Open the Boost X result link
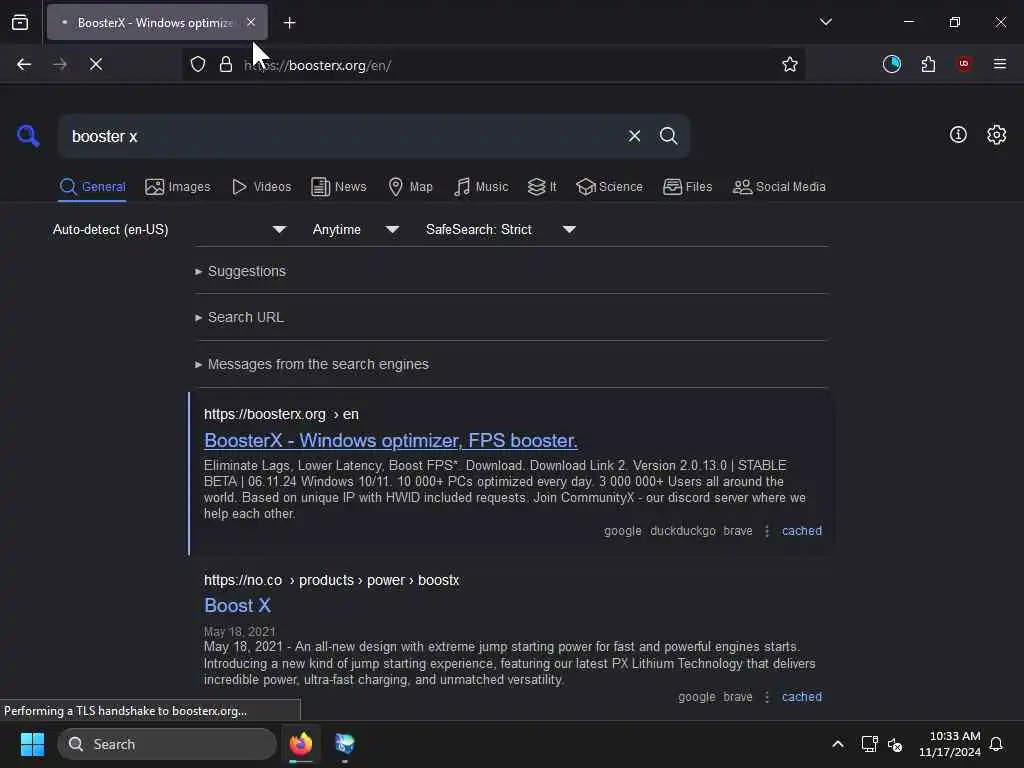 (x=237, y=605)
